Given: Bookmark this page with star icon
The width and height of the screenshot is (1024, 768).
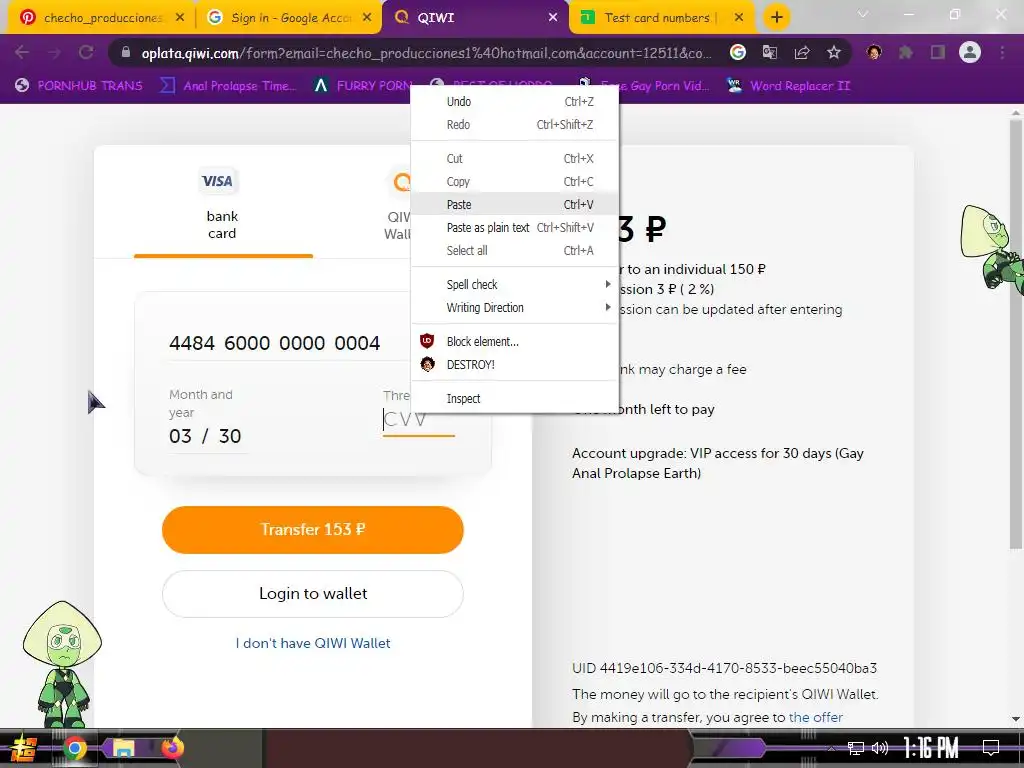Looking at the screenshot, I should click(834, 52).
